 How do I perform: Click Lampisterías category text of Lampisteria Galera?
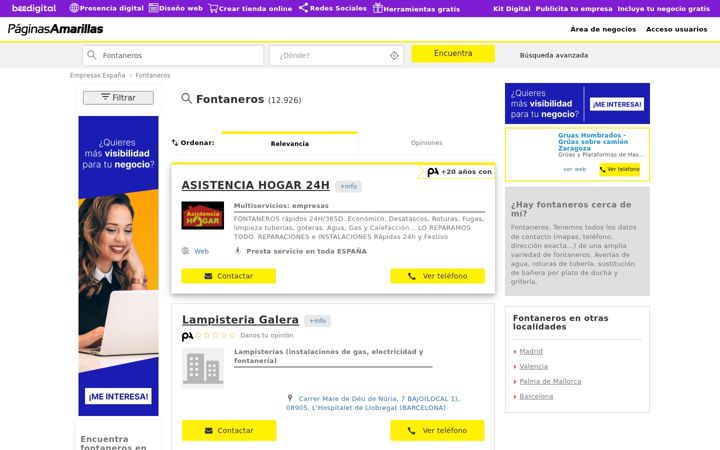pyautogui.click(x=328, y=356)
